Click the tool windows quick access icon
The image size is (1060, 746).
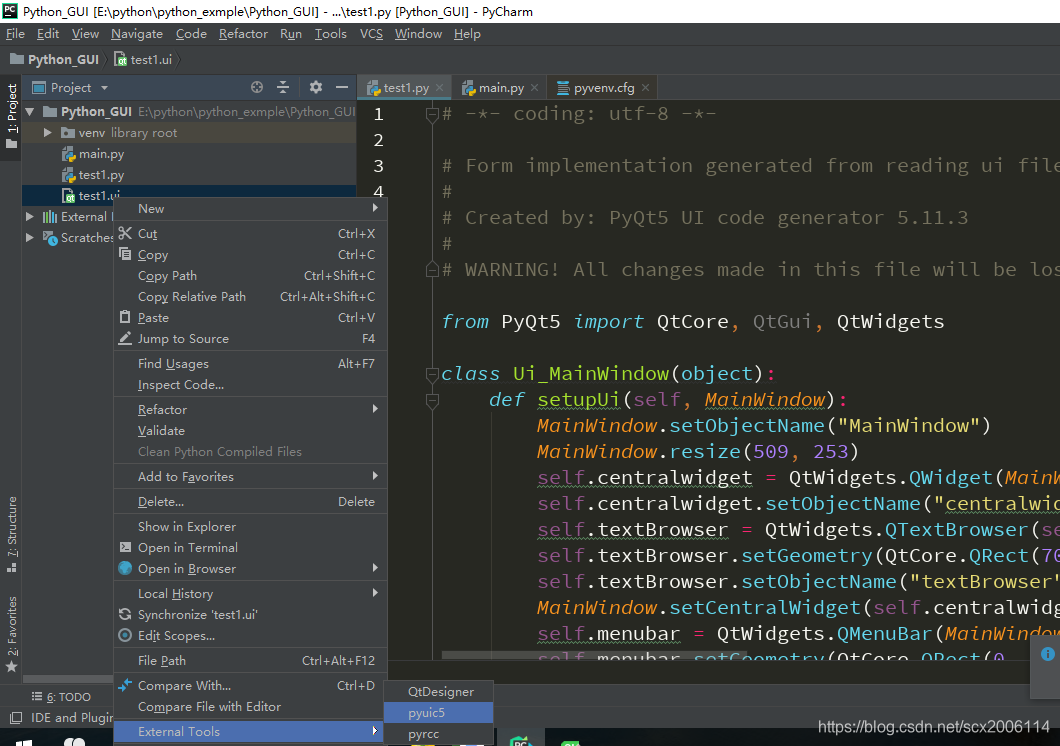pyautogui.click(x=16, y=718)
